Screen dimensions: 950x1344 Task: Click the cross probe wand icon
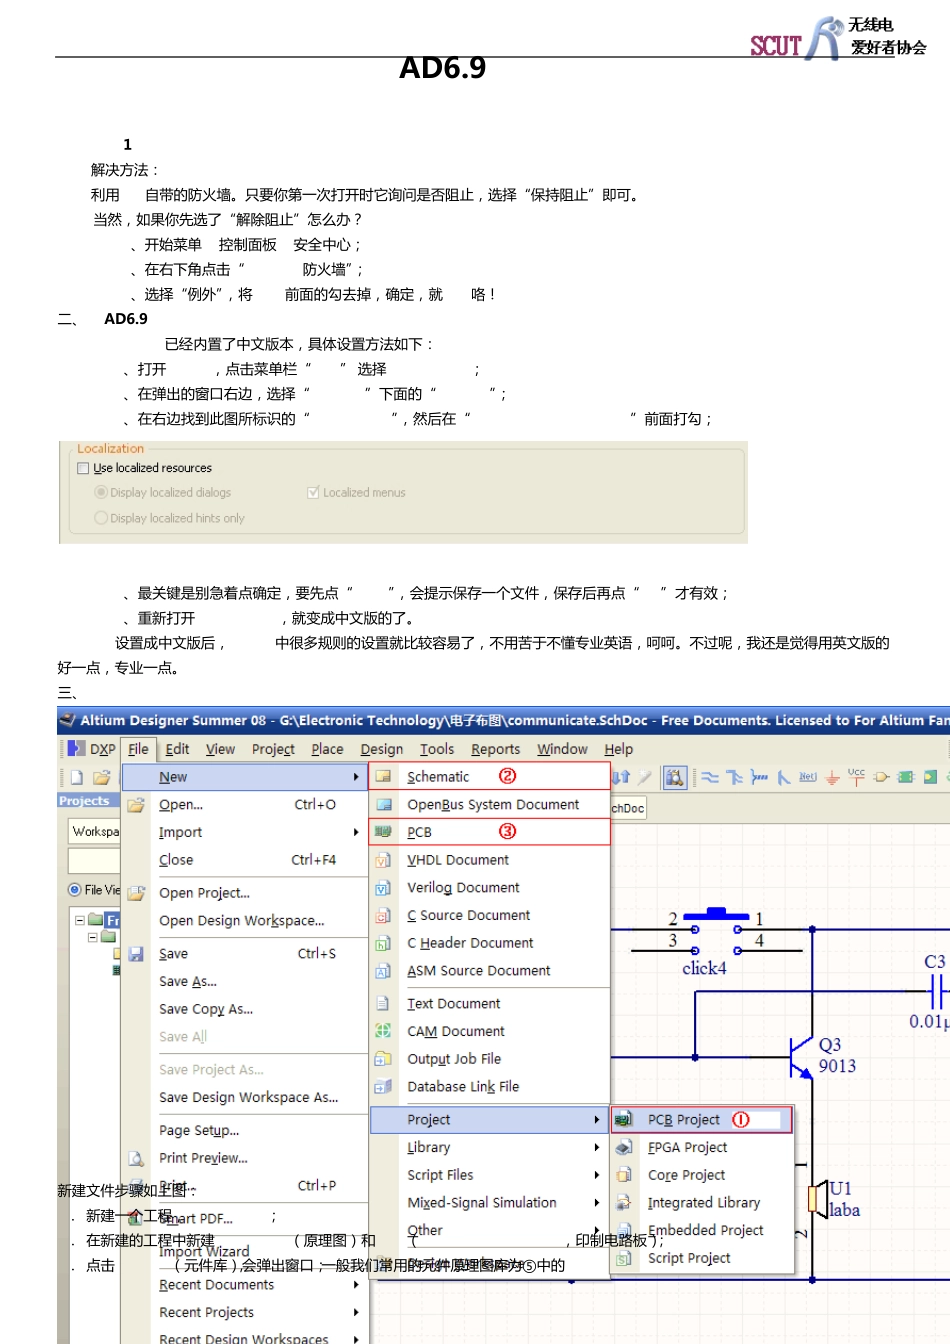pyautogui.click(x=645, y=777)
